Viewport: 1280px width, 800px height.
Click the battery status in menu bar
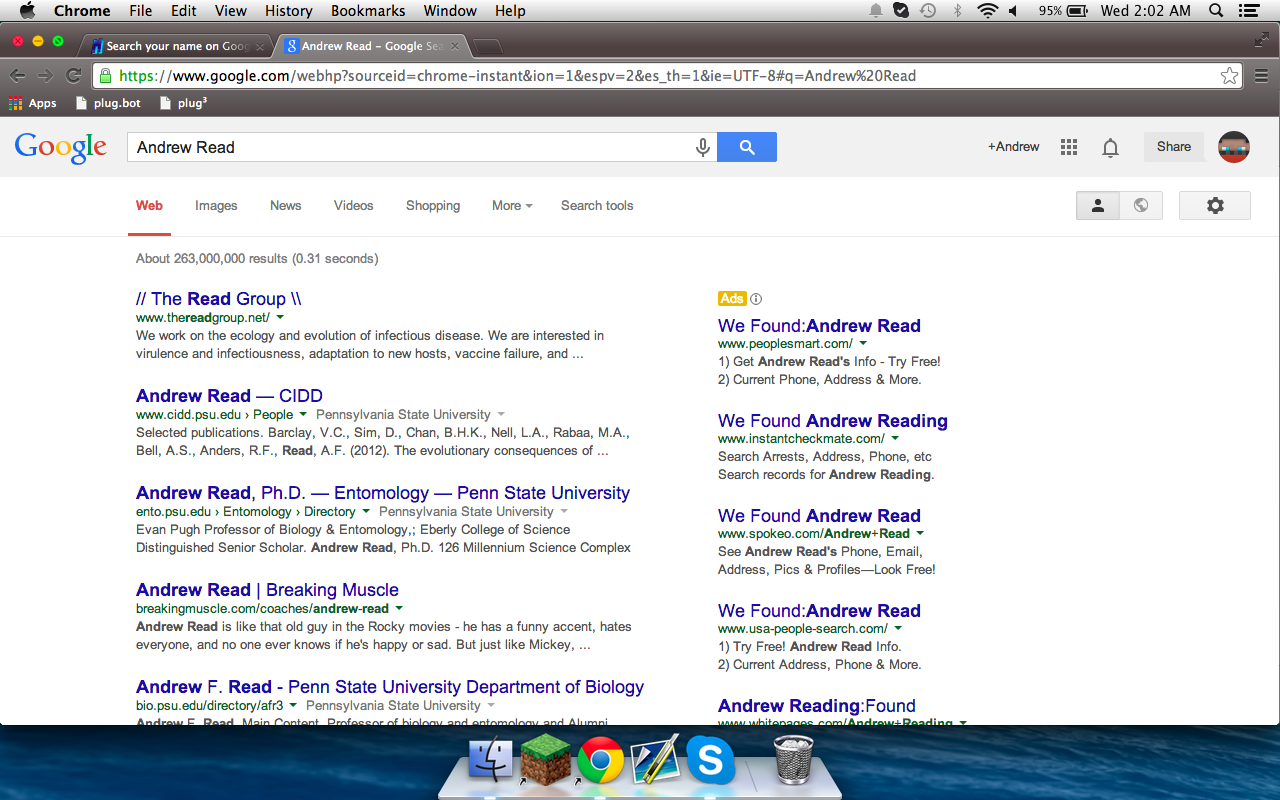[1064, 11]
